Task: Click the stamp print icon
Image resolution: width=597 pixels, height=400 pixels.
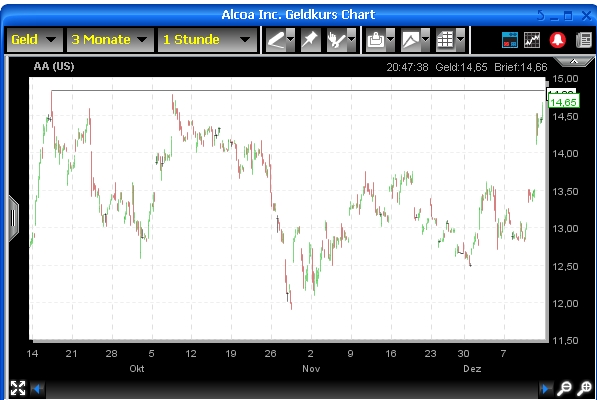Action: tap(376, 40)
